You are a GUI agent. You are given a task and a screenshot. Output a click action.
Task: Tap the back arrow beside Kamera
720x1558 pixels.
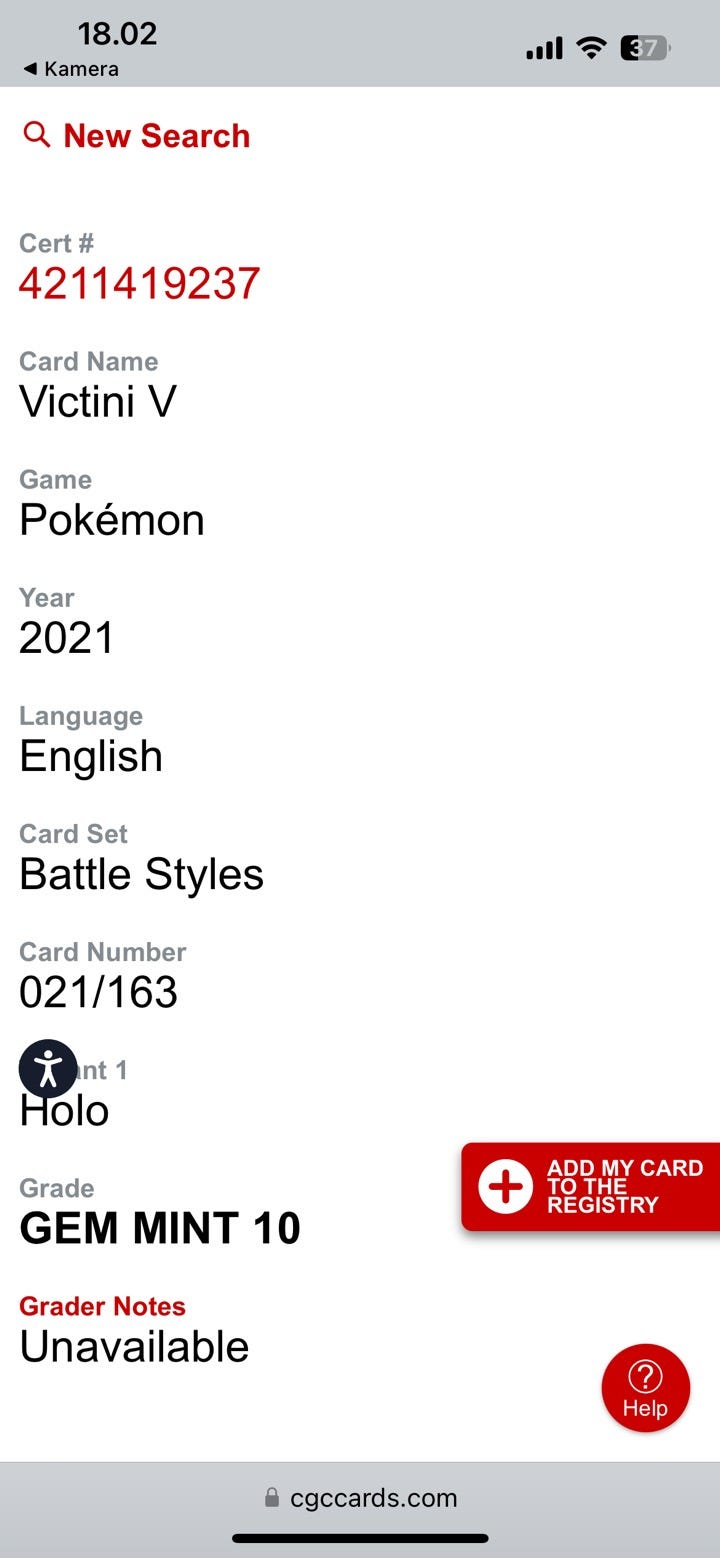[x=30, y=69]
